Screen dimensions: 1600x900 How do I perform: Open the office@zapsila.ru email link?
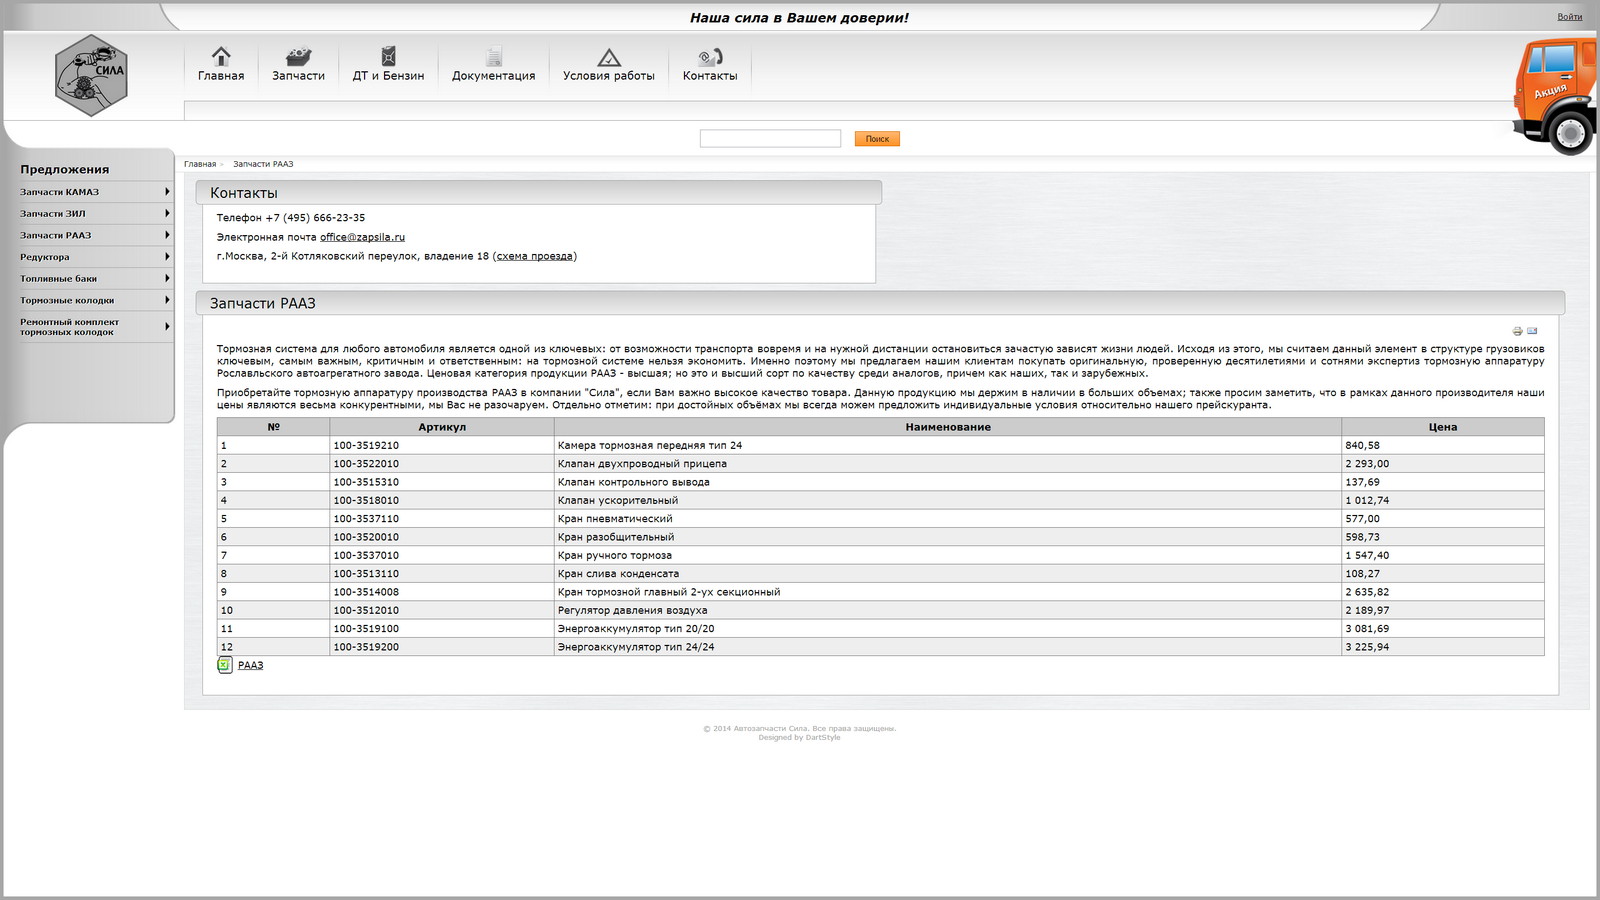[362, 237]
